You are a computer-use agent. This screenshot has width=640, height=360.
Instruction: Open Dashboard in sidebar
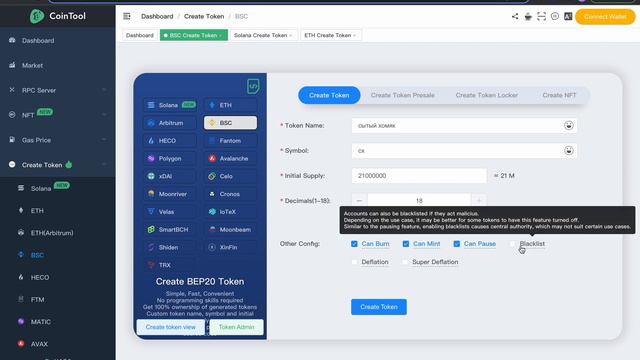58,40
